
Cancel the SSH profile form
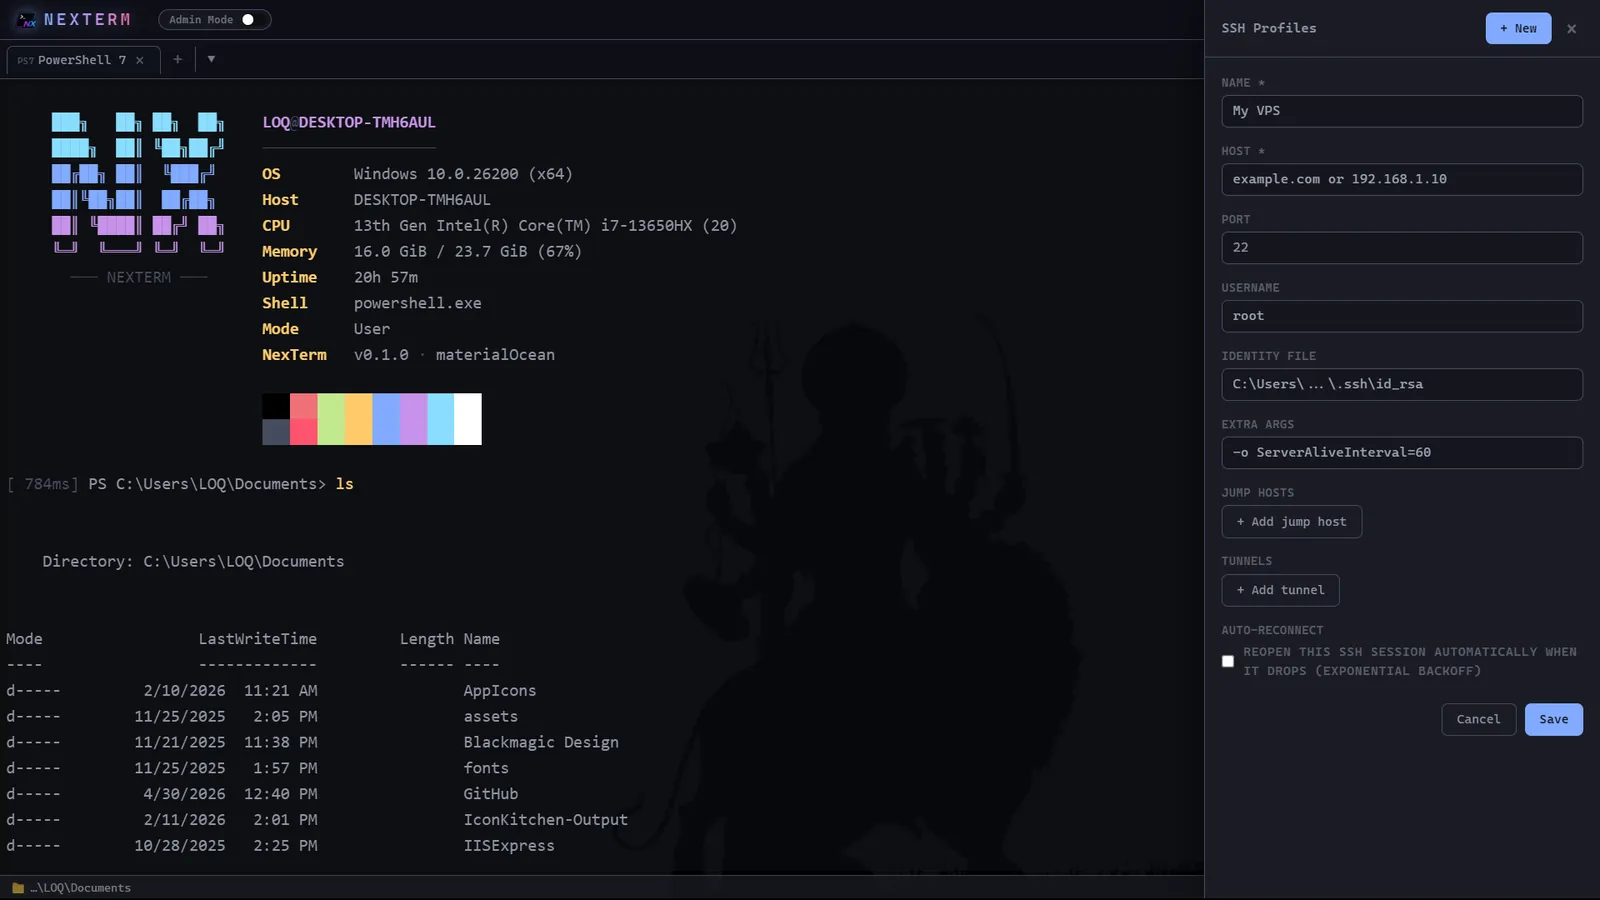coord(1478,719)
